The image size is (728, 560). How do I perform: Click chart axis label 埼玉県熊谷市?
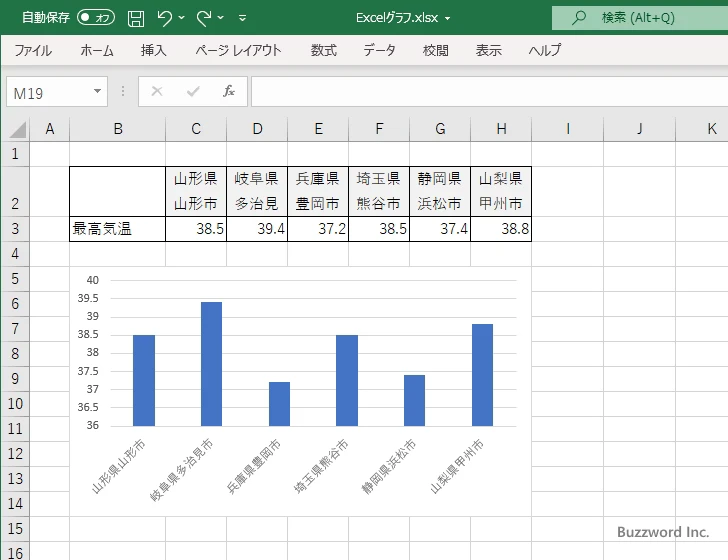coord(321,466)
